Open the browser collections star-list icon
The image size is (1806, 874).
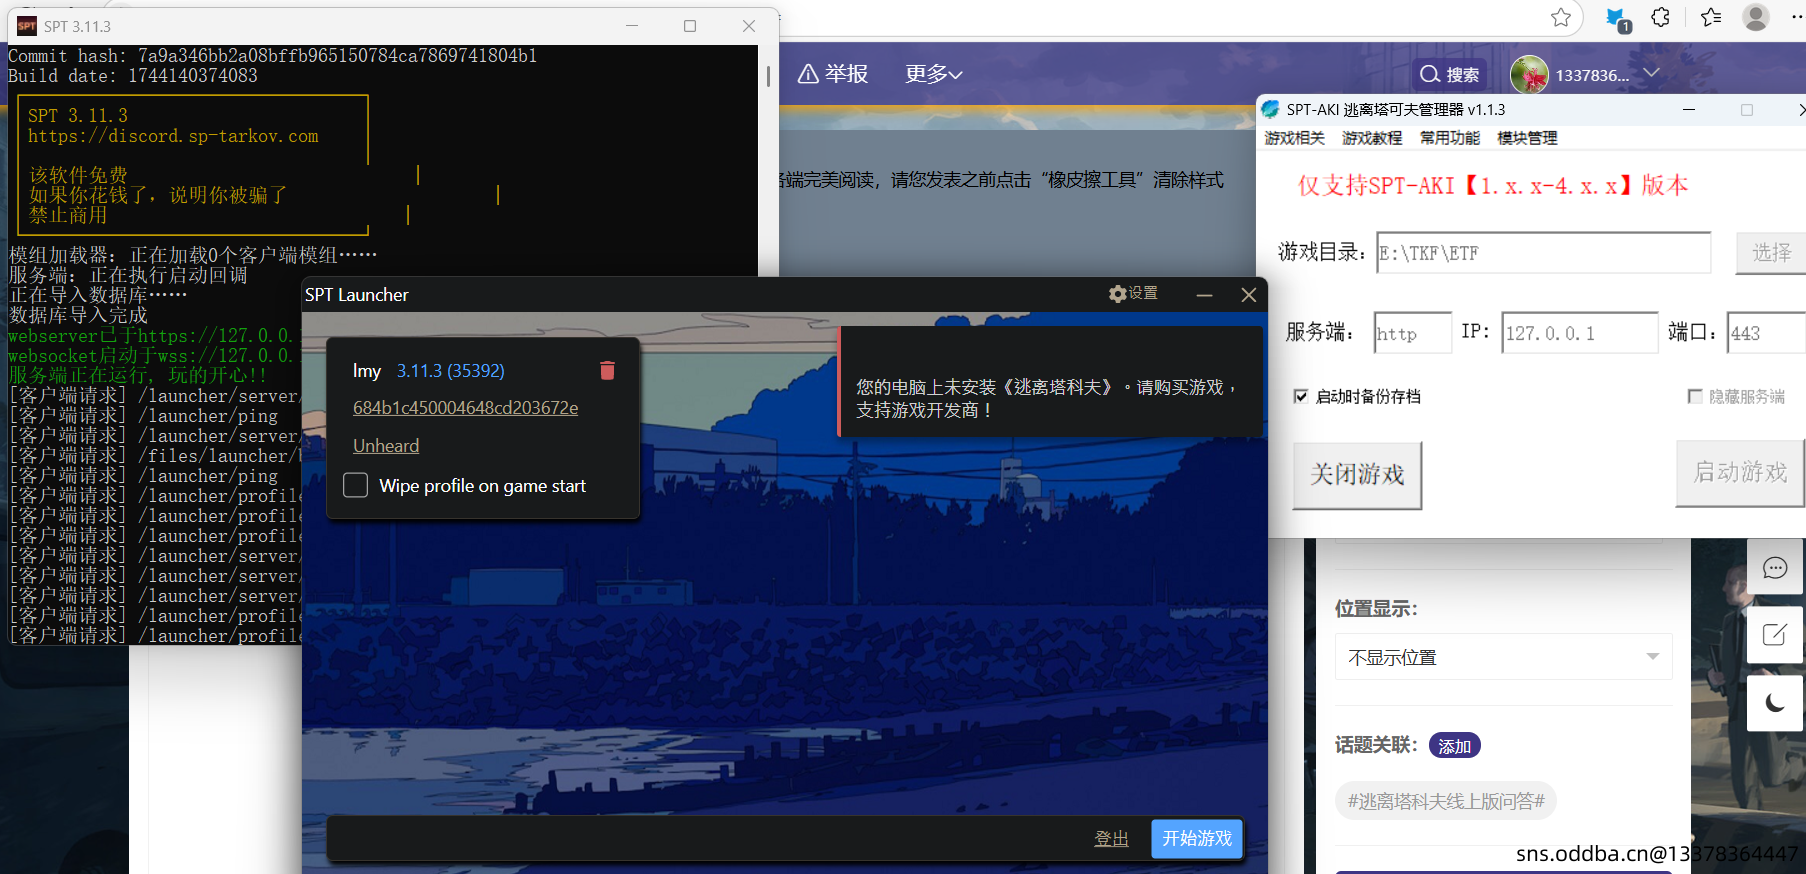tap(1711, 17)
